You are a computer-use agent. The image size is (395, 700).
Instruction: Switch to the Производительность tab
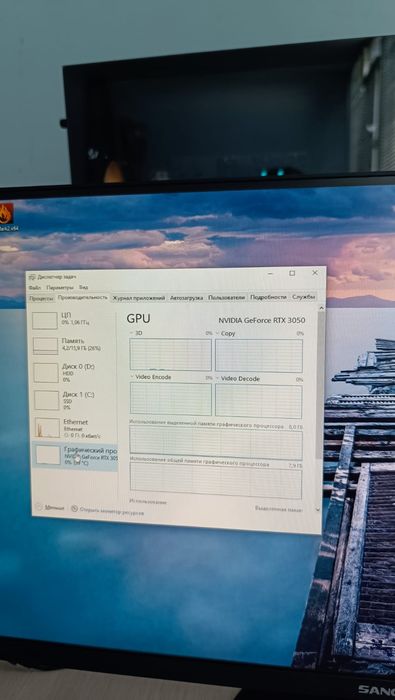pyautogui.click(x=83, y=297)
